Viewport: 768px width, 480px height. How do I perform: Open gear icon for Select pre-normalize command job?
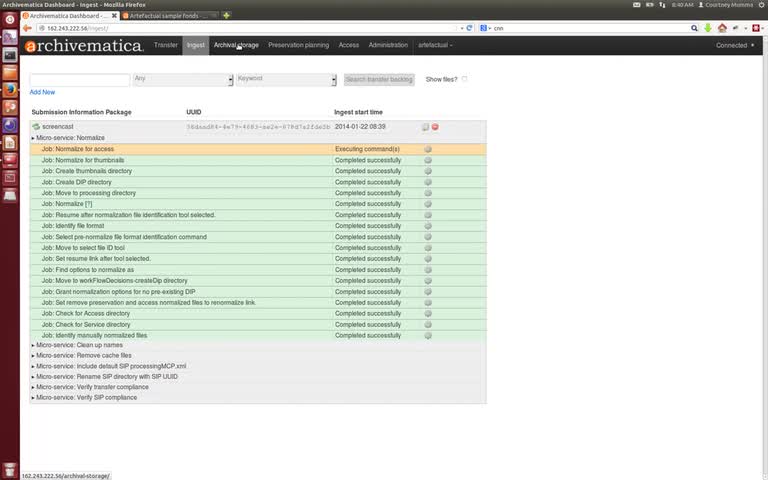point(428,237)
